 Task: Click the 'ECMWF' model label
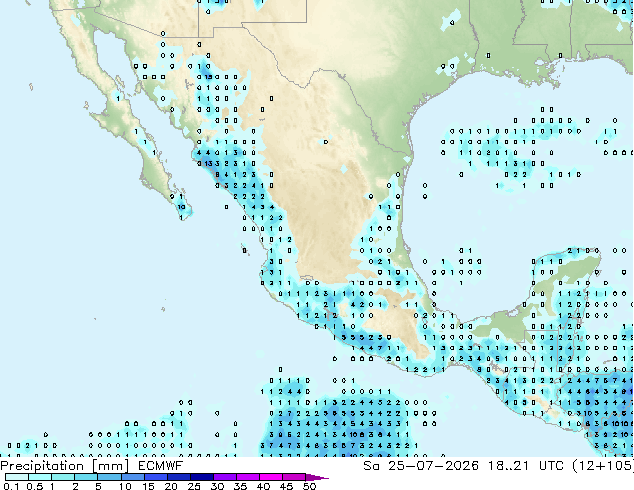click(161, 466)
